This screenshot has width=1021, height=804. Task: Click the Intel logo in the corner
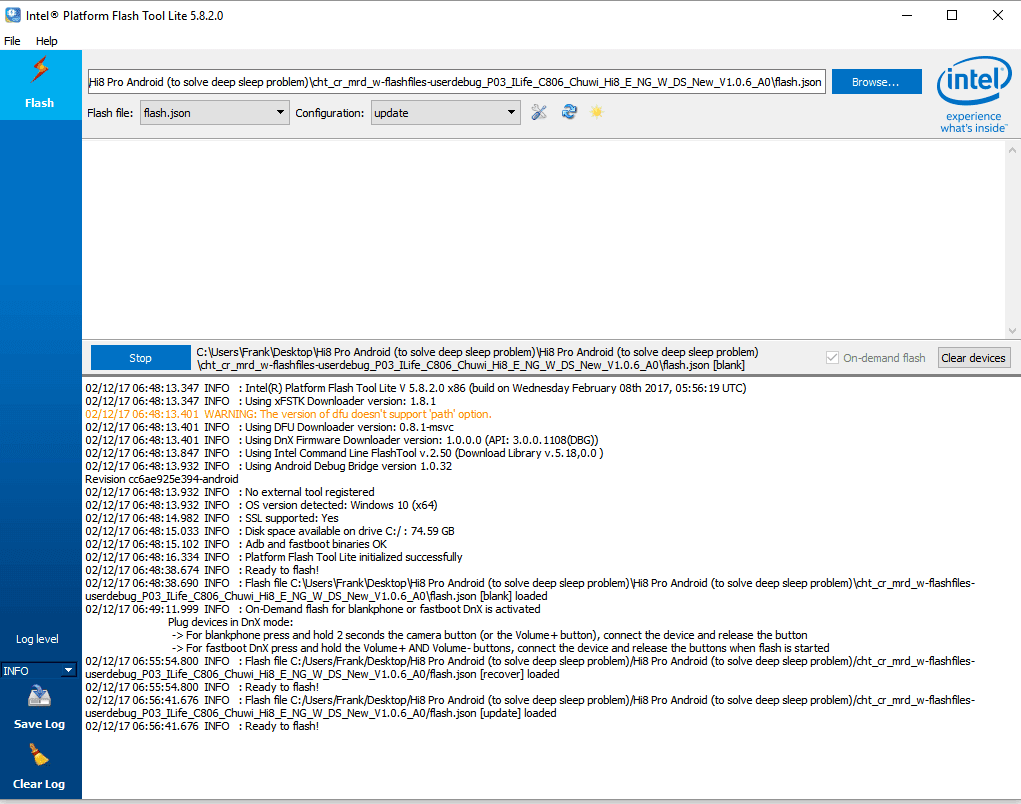(x=973, y=95)
